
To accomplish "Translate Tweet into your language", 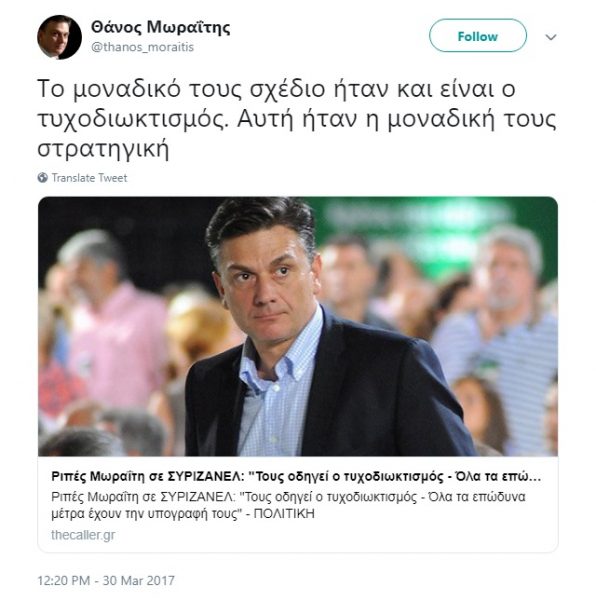I will [89, 178].
